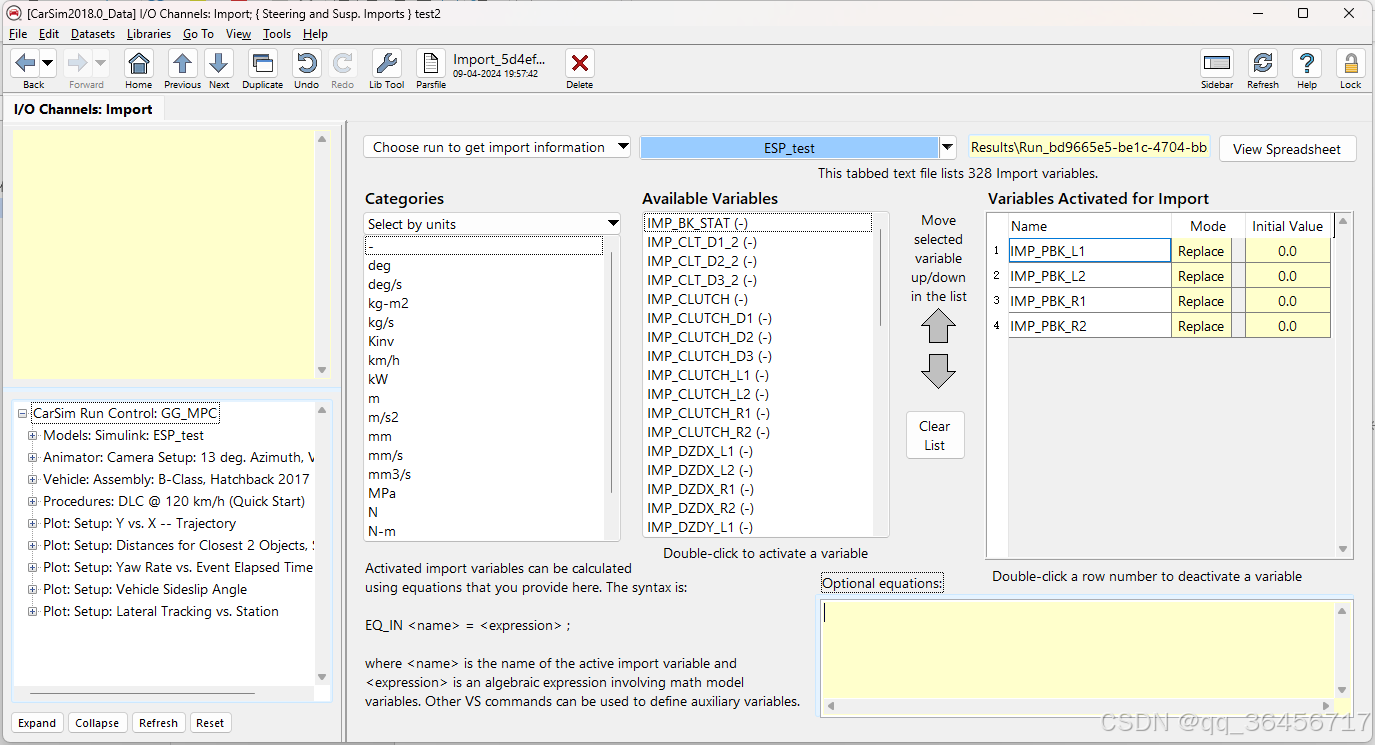Select the MPa unit category
This screenshot has width=1375, height=745.
381,493
